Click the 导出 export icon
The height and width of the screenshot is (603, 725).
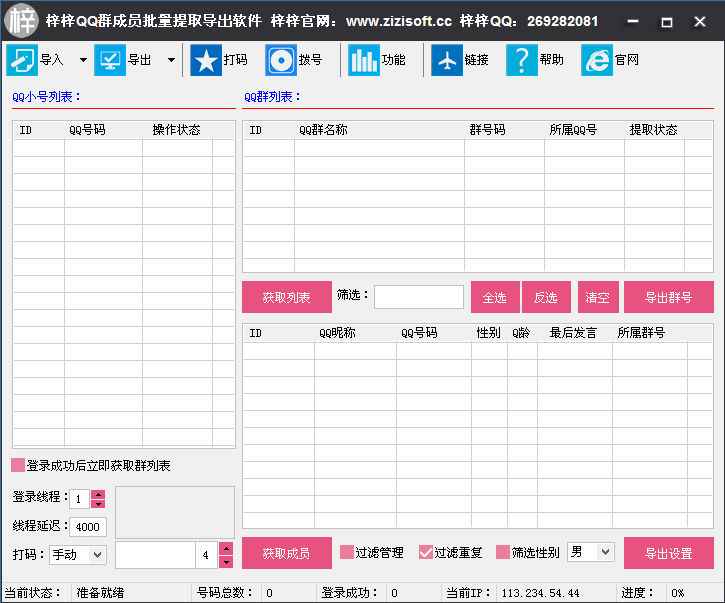click(110, 60)
